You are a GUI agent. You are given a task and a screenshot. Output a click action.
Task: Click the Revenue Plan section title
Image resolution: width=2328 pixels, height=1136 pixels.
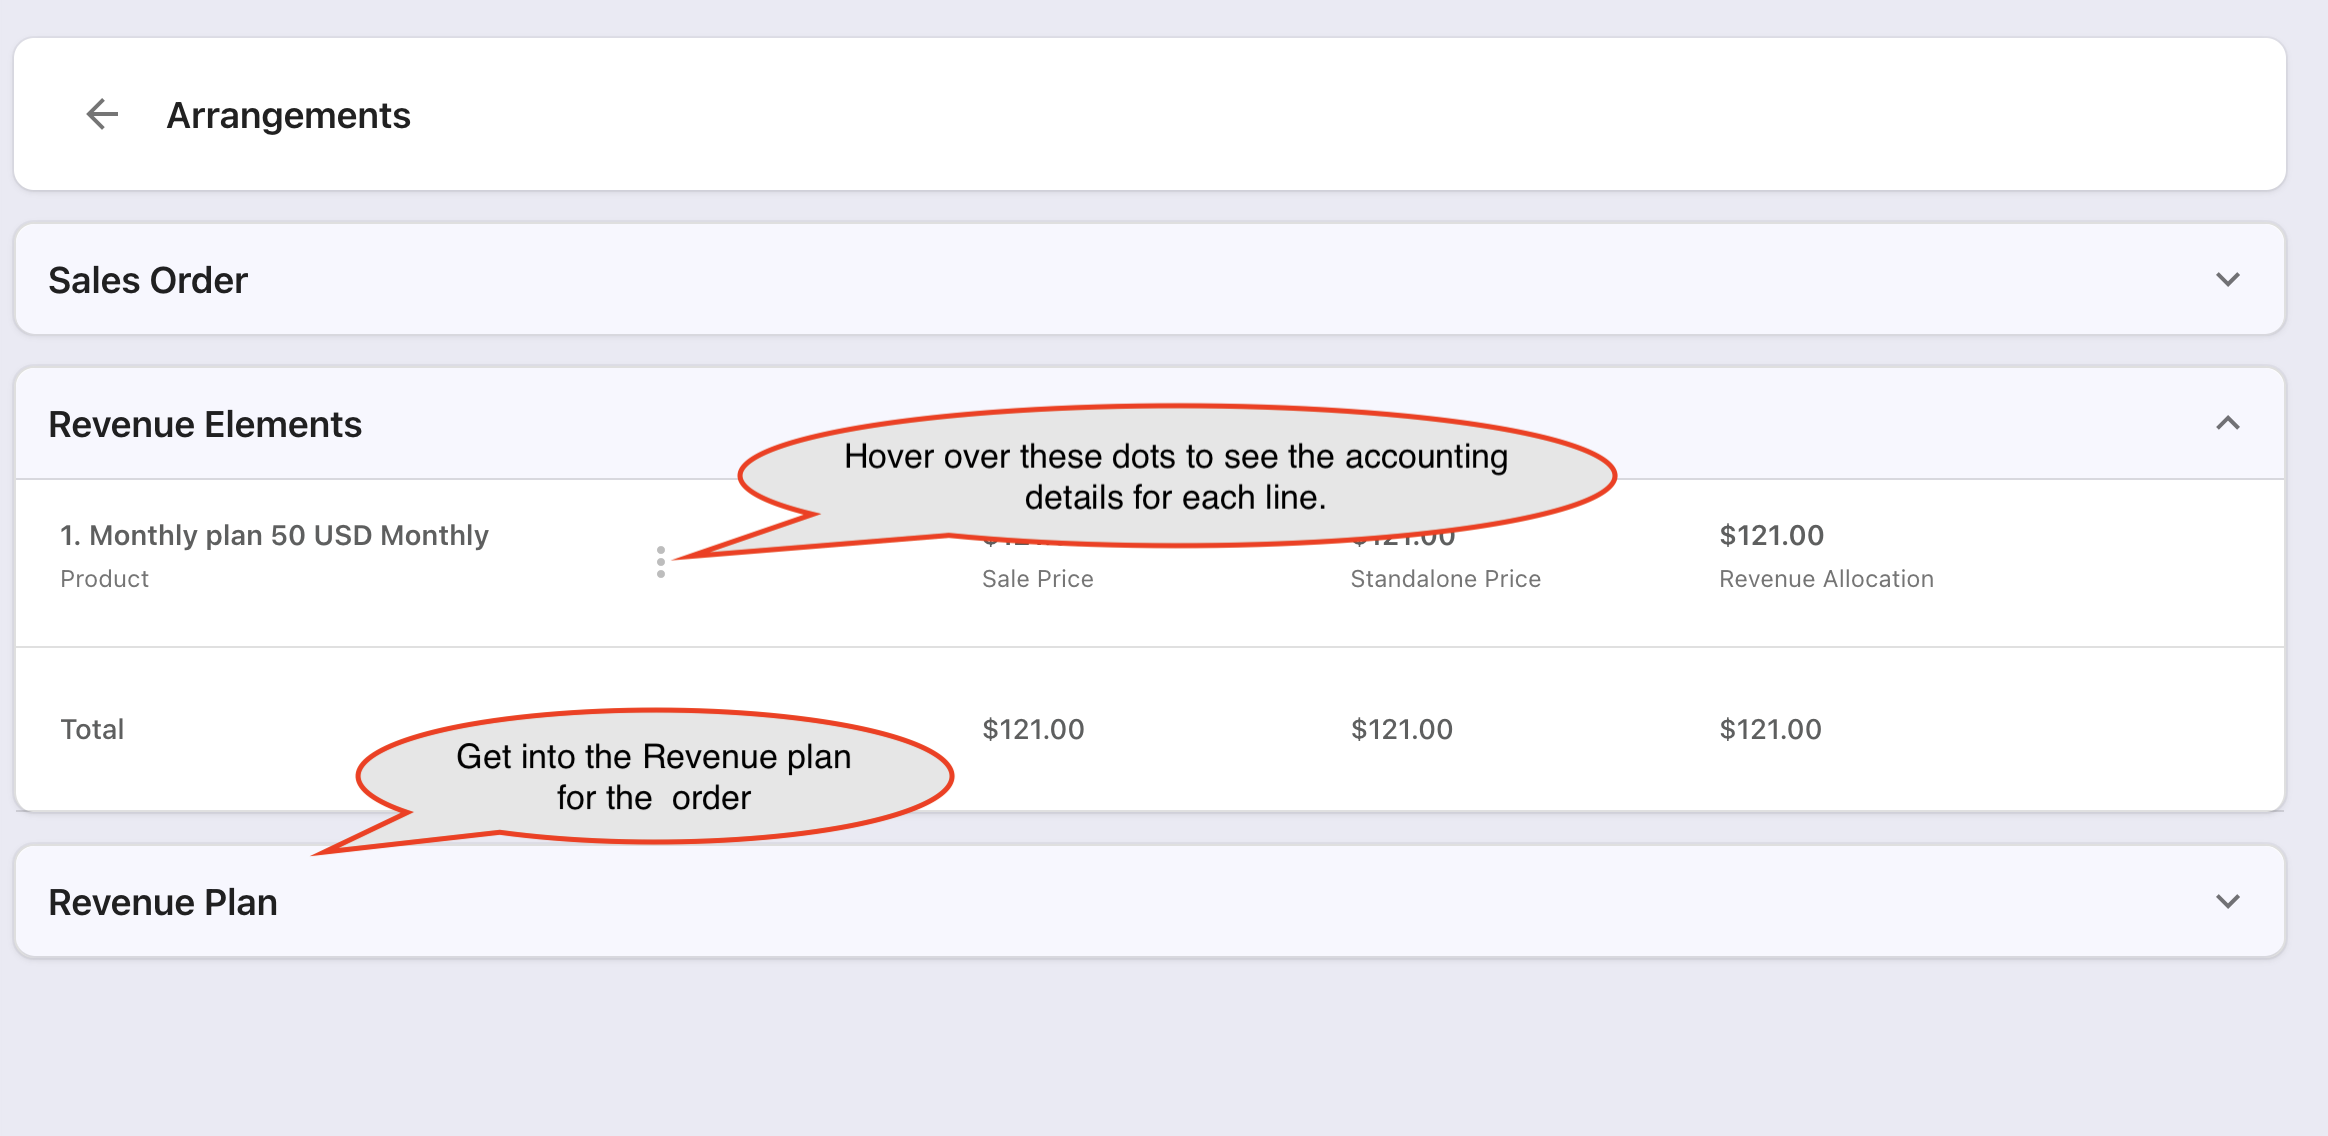(163, 903)
